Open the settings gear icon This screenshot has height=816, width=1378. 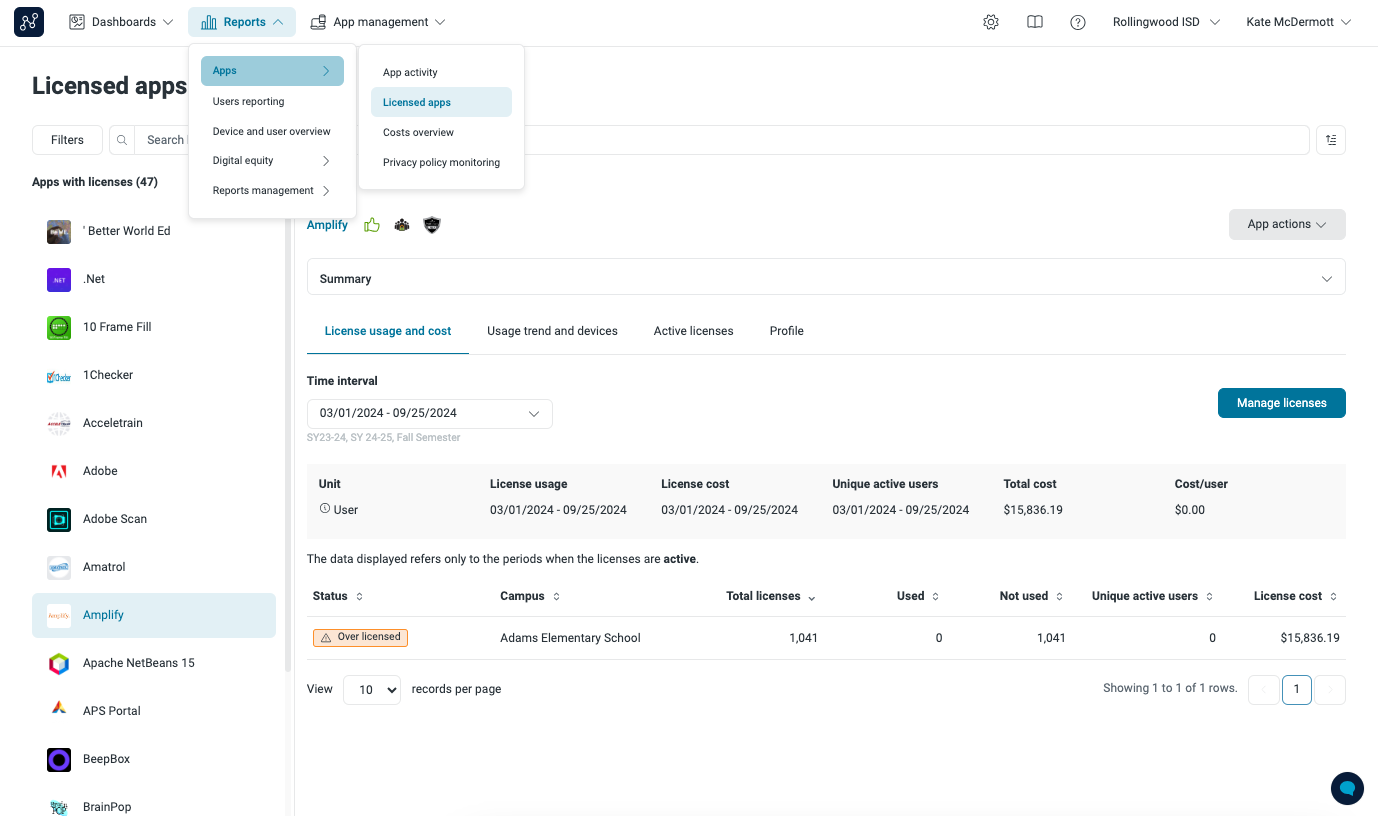pyautogui.click(x=991, y=22)
